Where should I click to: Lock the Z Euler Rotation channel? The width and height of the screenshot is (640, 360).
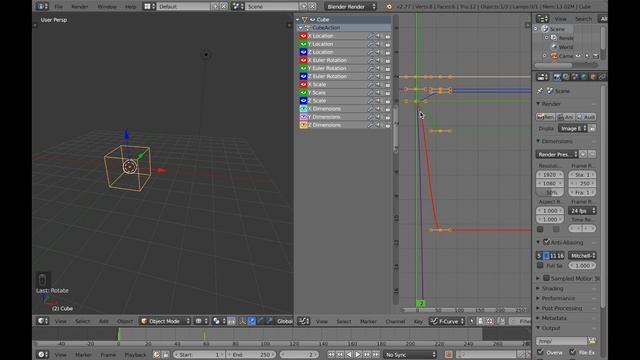[387, 76]
